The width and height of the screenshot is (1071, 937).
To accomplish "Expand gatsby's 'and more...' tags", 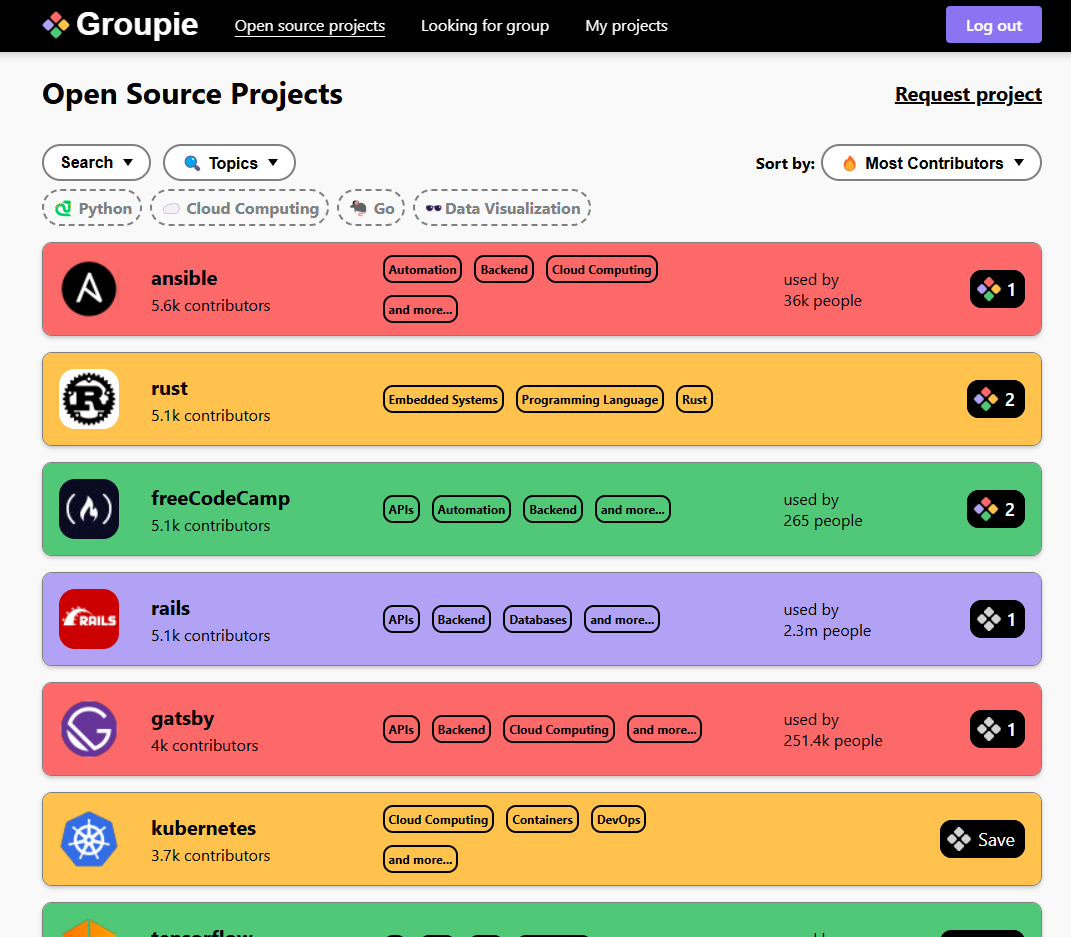I will point(665,729).
